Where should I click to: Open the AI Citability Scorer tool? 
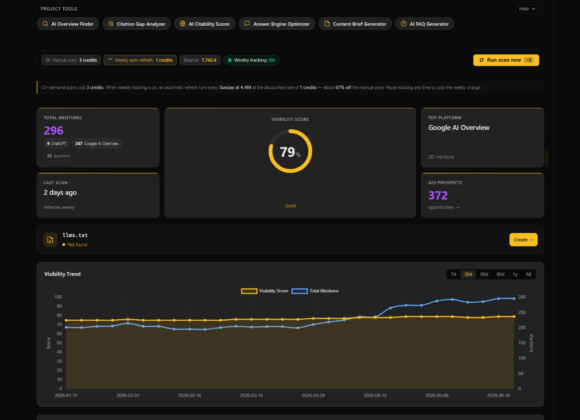[x=205, y=24]
